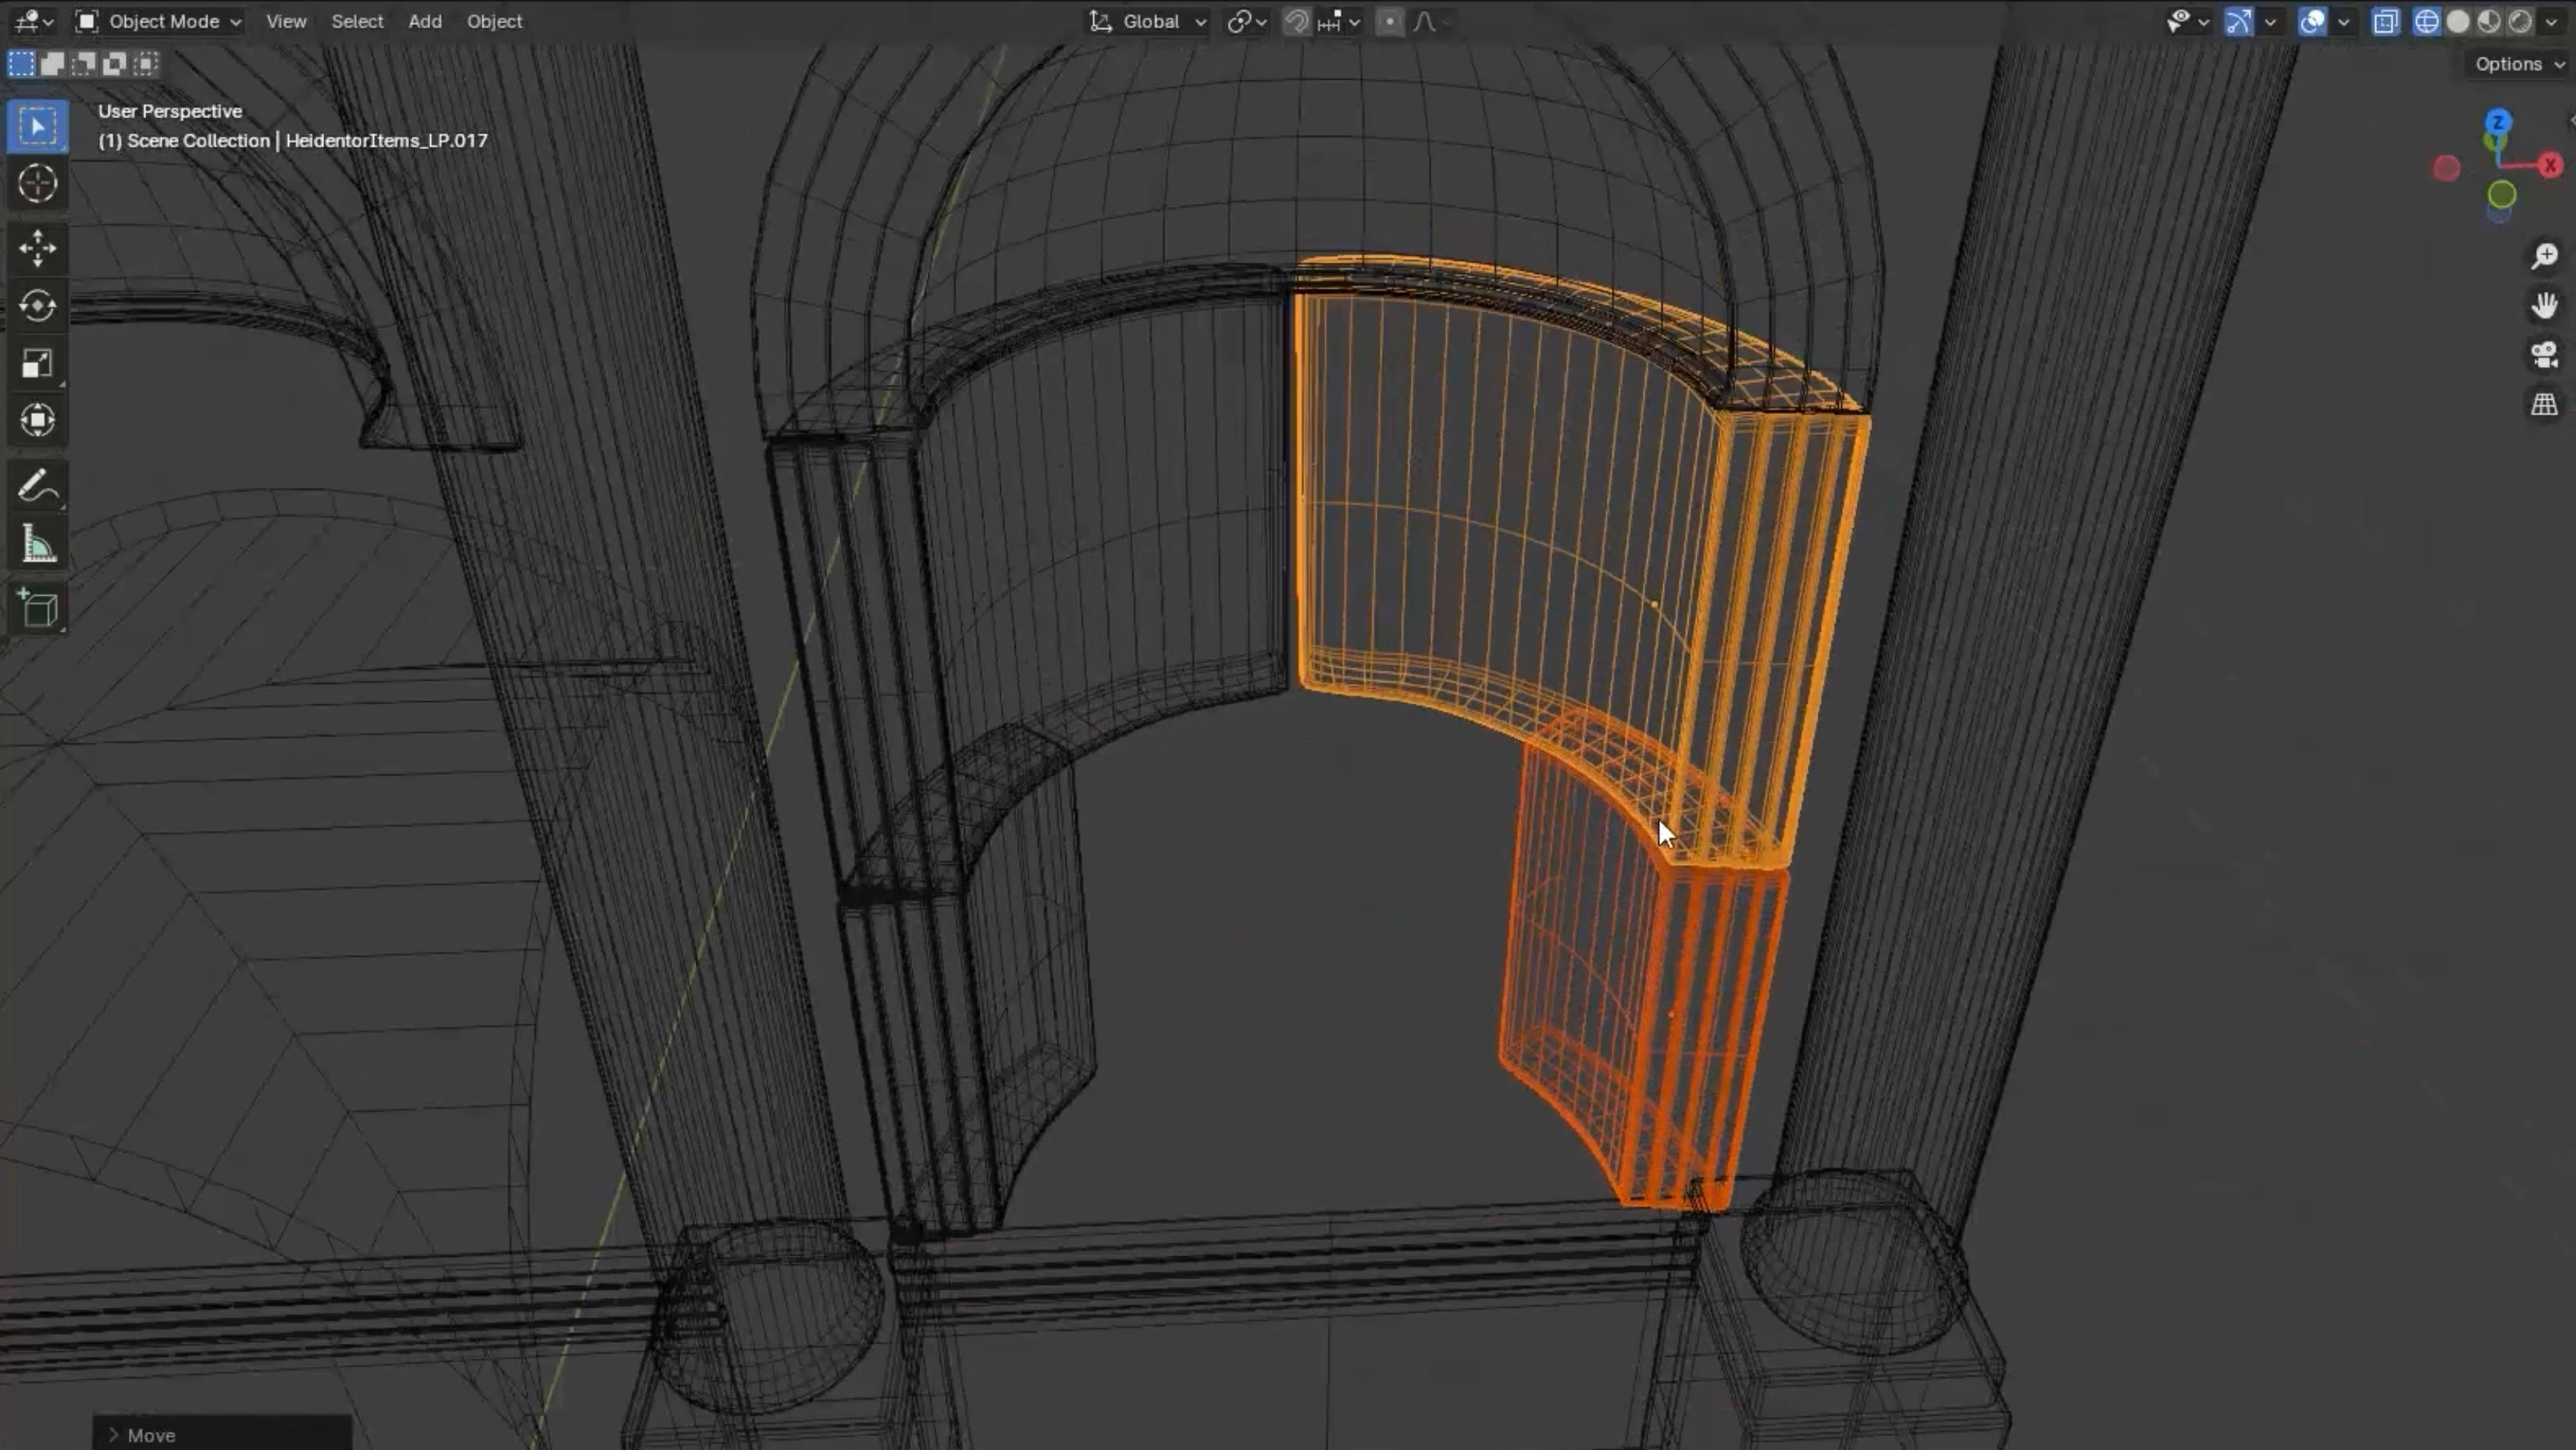Toggle X-ray display mode

pyautogui.click(x=2385, y=21)
